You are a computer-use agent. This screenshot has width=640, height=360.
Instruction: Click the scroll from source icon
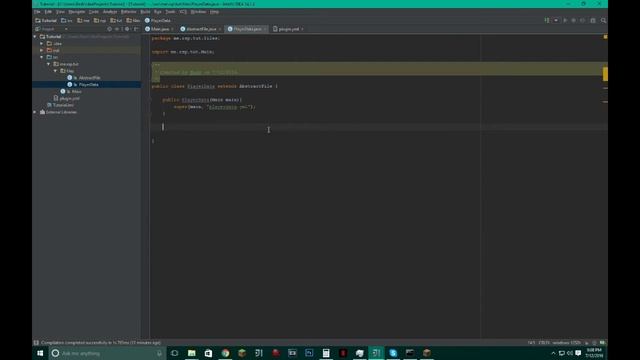click(109, 29)
